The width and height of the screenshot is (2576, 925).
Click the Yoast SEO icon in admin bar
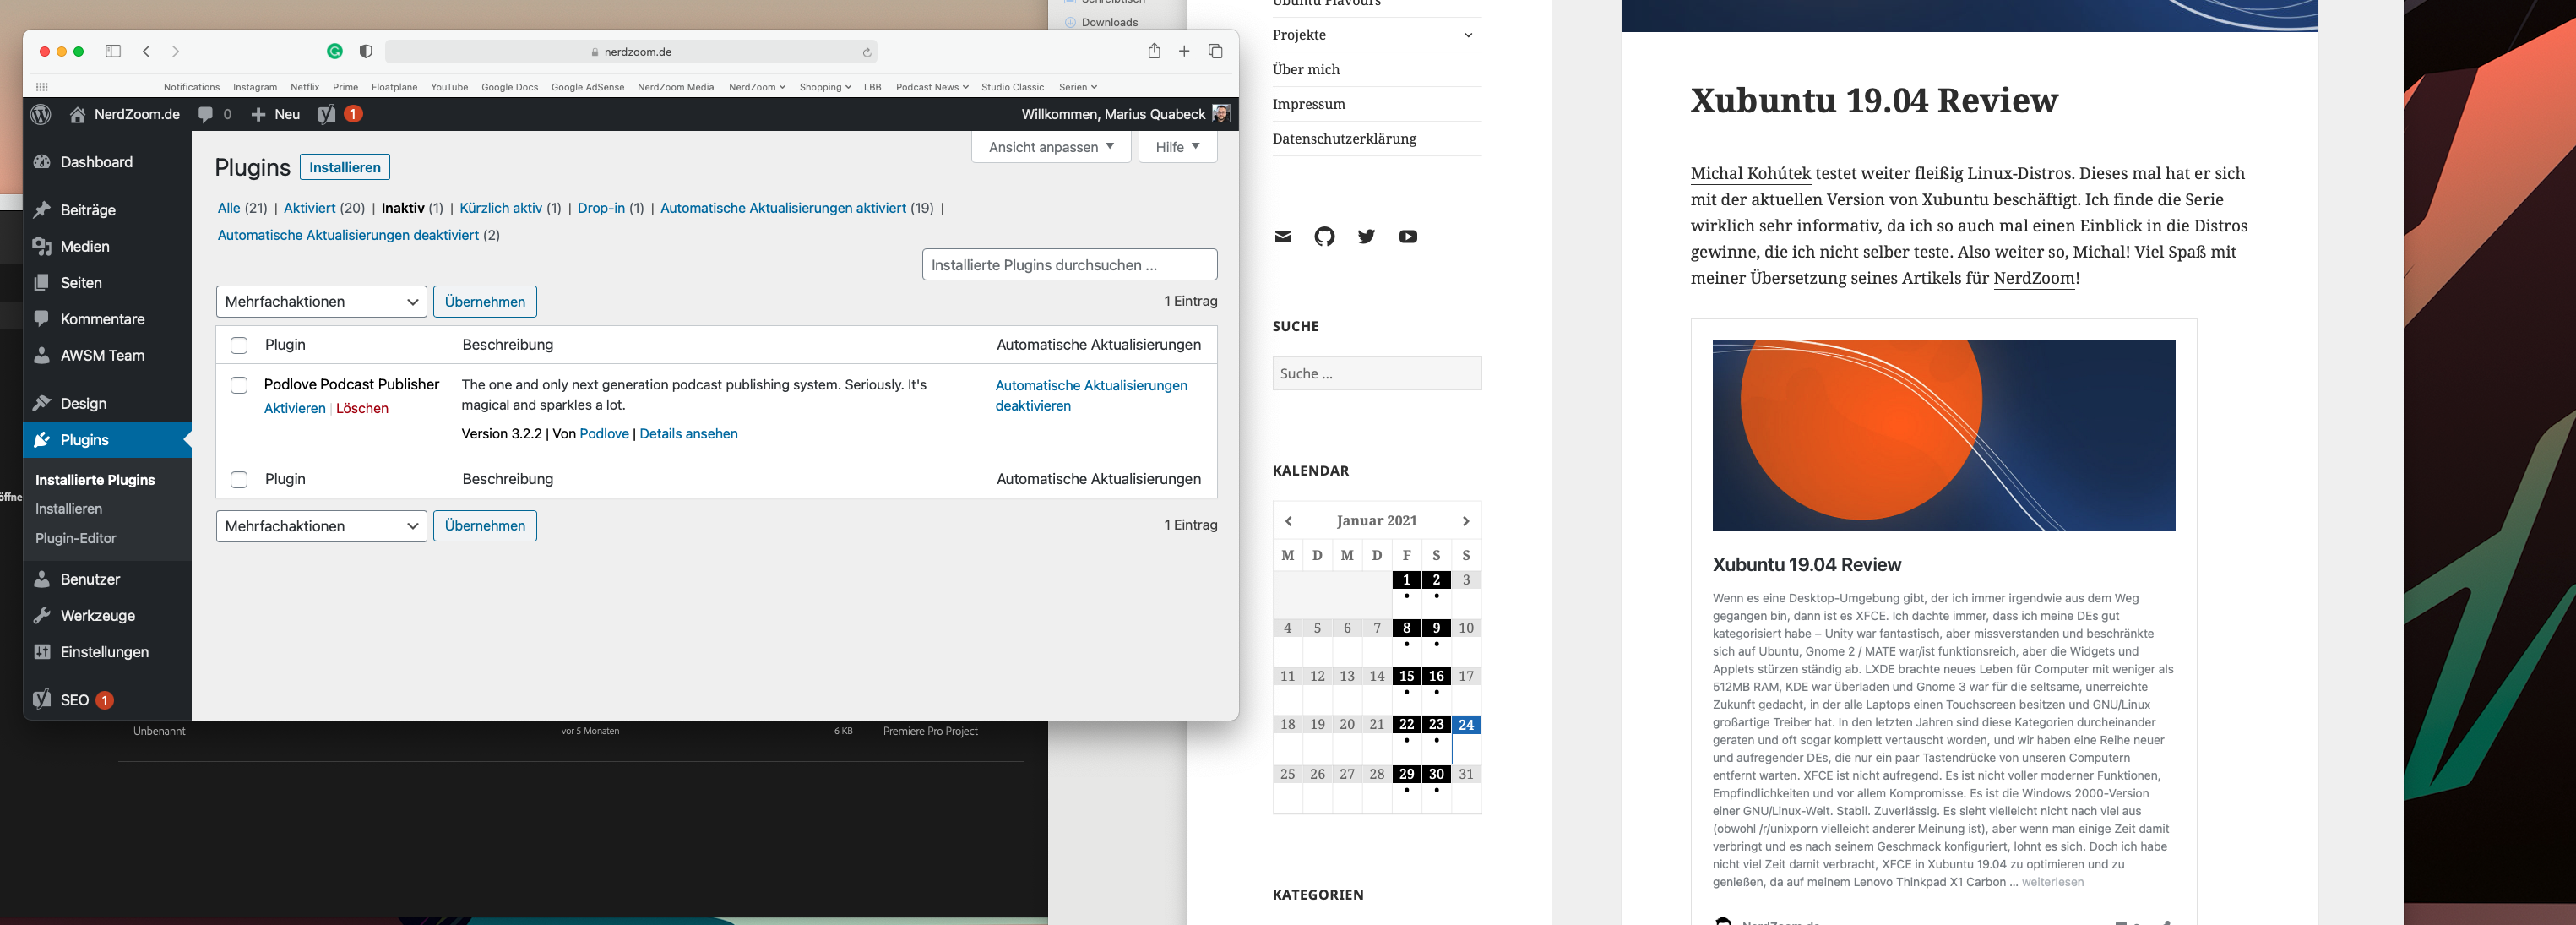[327, 114]
